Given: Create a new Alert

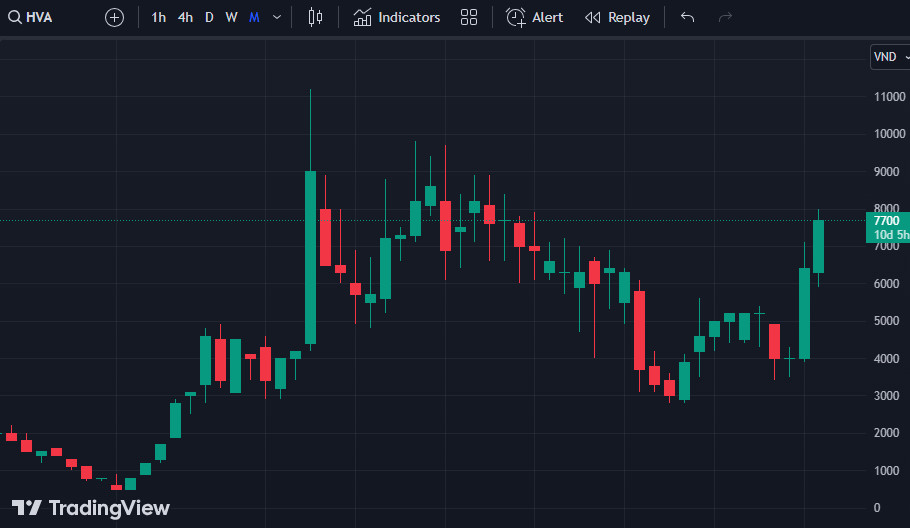Looking at the screenshot, I should pyautogui.click(x=535, y=17).
